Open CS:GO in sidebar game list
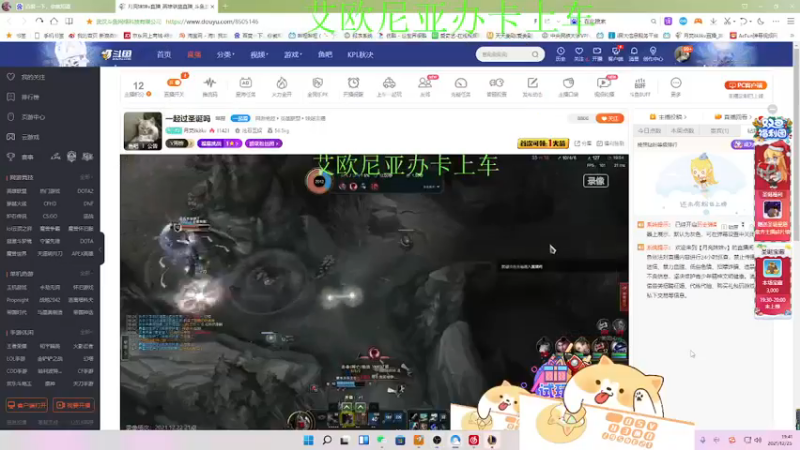 (x=50, y=216)
